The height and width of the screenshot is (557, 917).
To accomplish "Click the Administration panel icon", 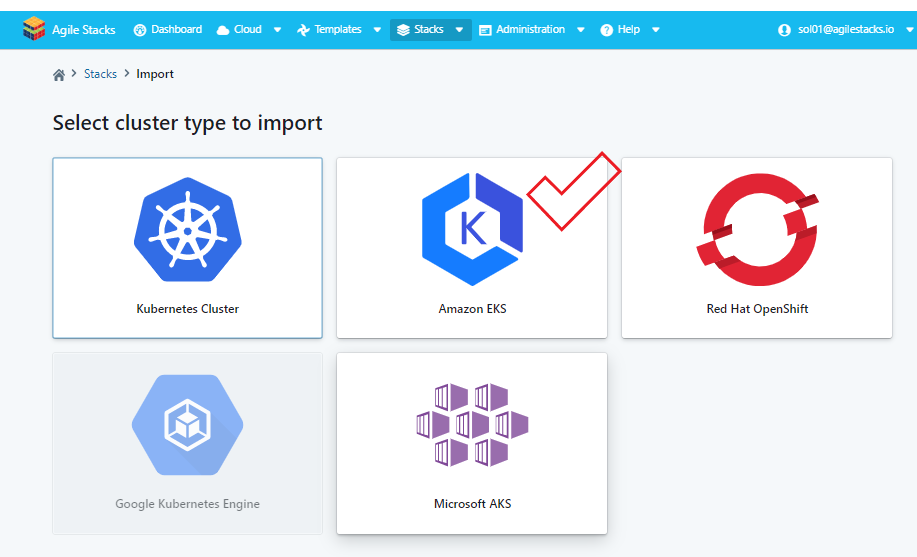I will [x=485, y=30].
